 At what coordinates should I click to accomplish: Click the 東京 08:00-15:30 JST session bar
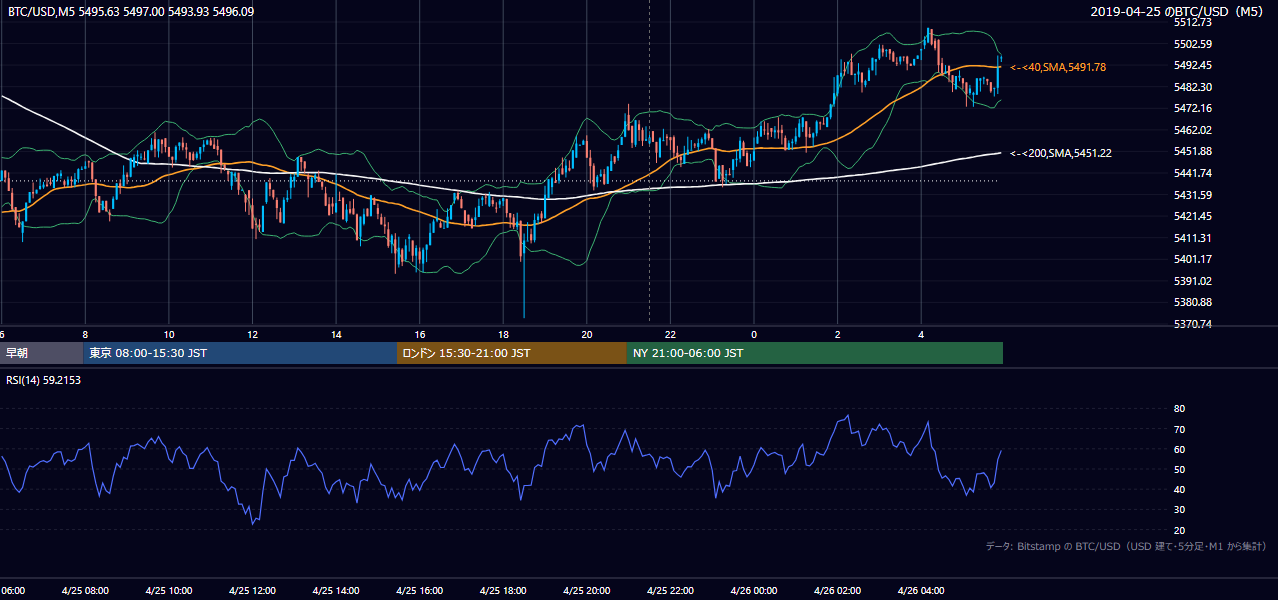click(240, 353)
